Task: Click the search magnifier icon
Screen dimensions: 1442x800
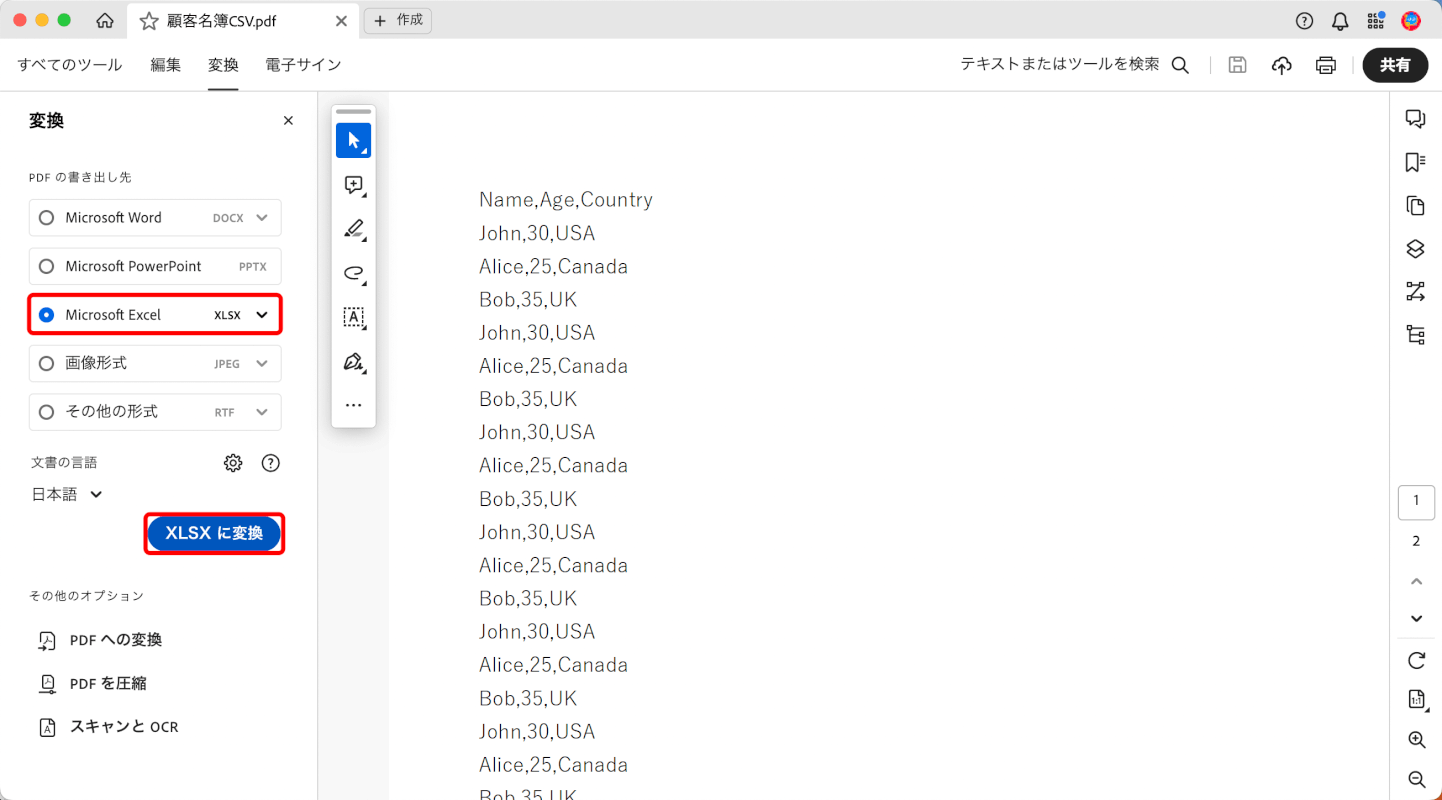Action: 1180,65
